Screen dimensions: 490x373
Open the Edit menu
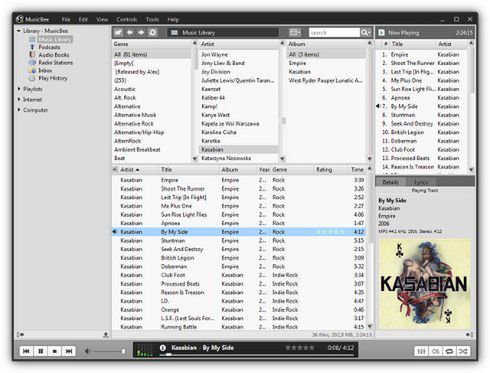point(83,20)
